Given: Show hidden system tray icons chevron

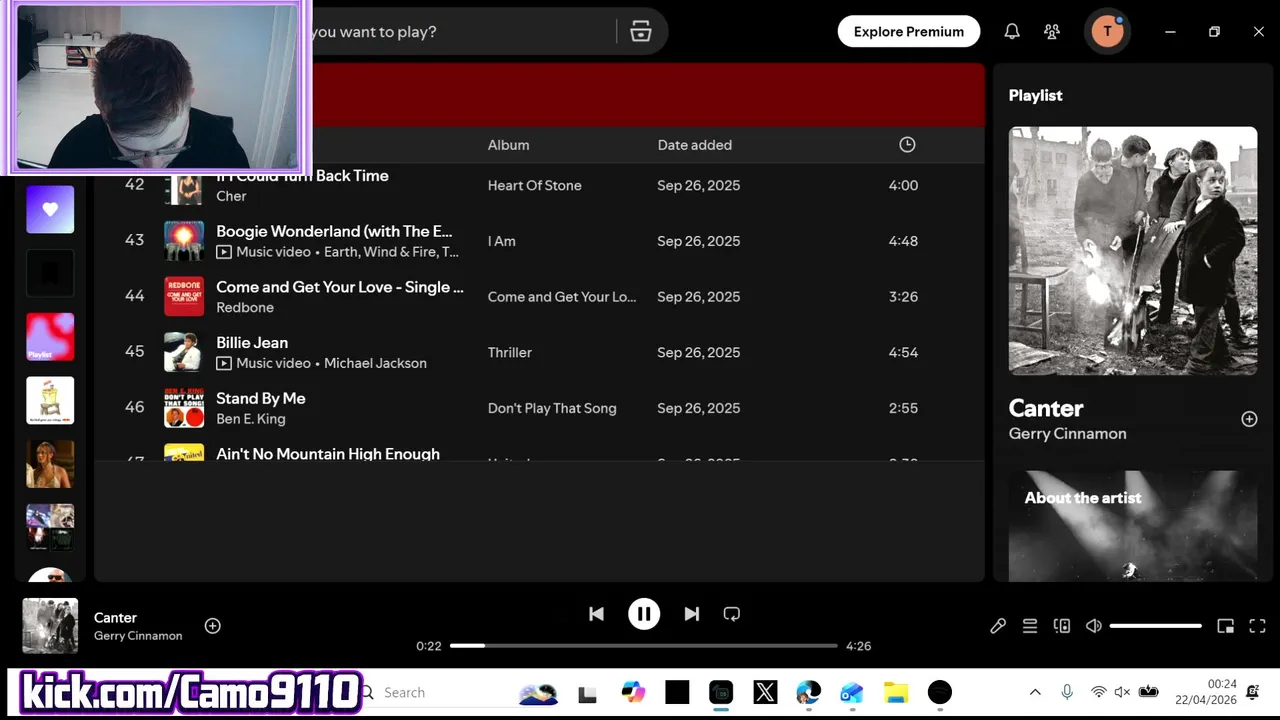Looking at the screenshot, I should point(1035,692).
